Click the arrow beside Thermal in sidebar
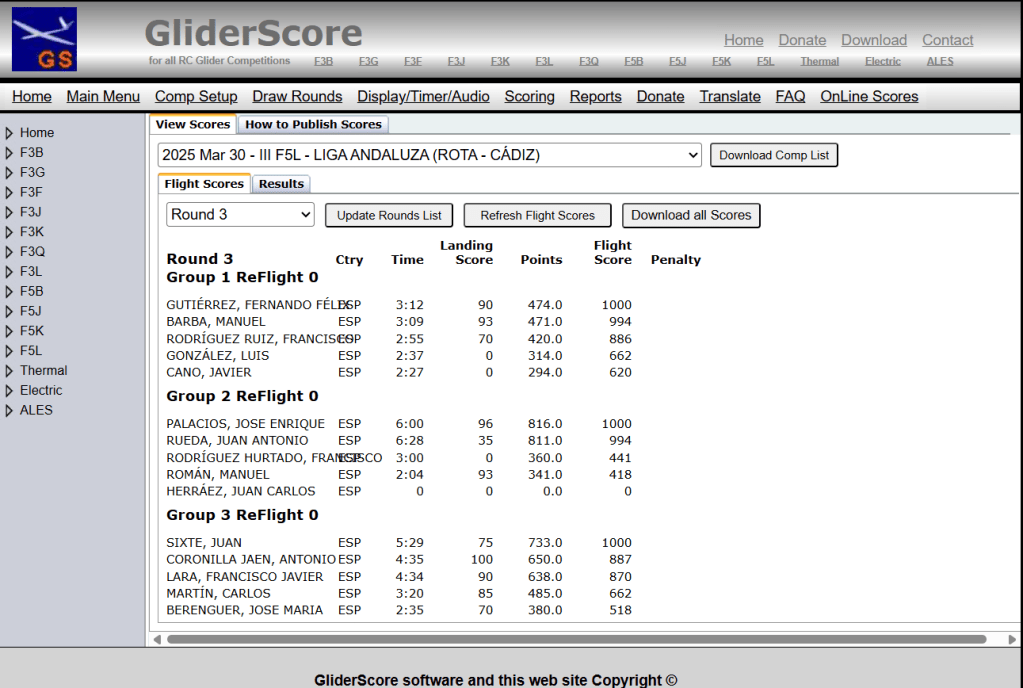 9,371
